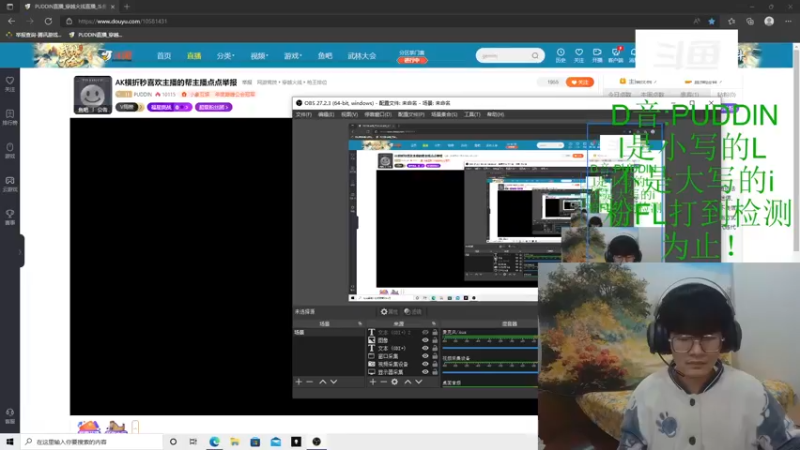The width and height of the screenshot is (800, 450).
Task: Open 关注 heart in the left sidebar
Action: [x=10, y=84]
